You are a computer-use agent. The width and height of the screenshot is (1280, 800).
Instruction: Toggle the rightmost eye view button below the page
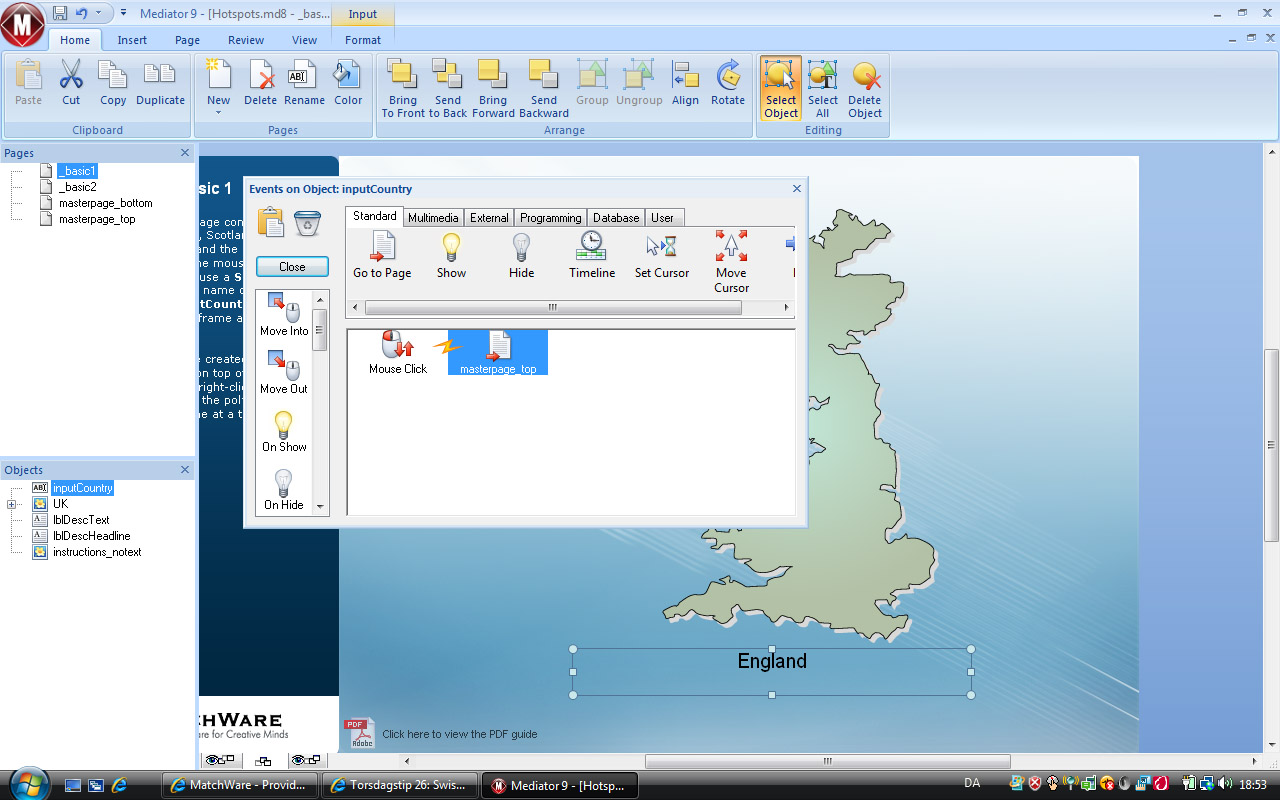(x=305, y=761)
